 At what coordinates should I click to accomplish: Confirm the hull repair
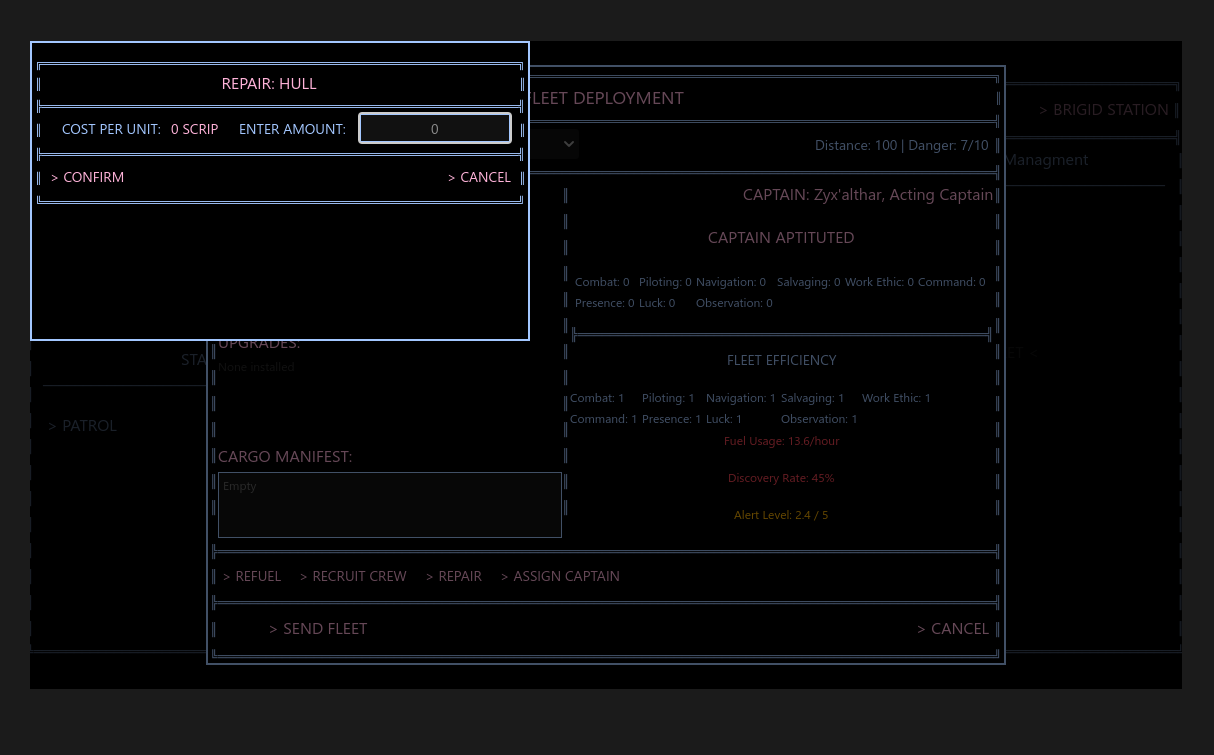pyautogui.click(x=87, y=177)
